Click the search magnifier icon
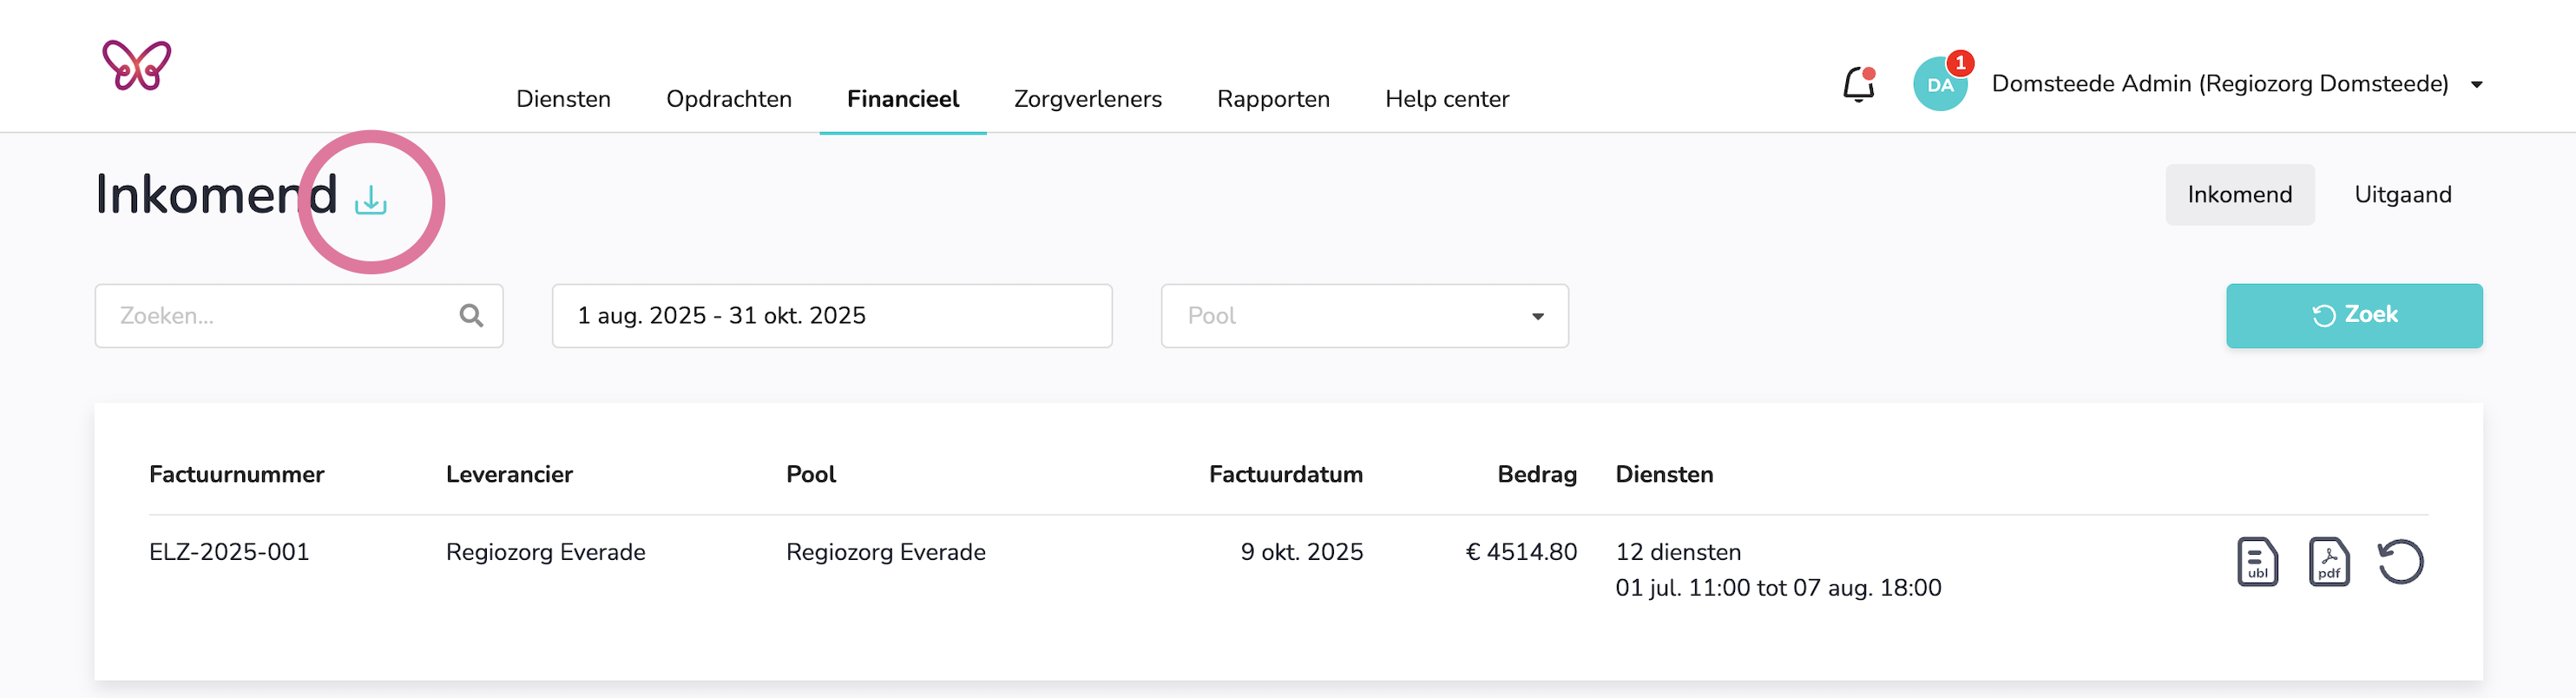Viewport: 2576px width, 698px height. point(471,316)
